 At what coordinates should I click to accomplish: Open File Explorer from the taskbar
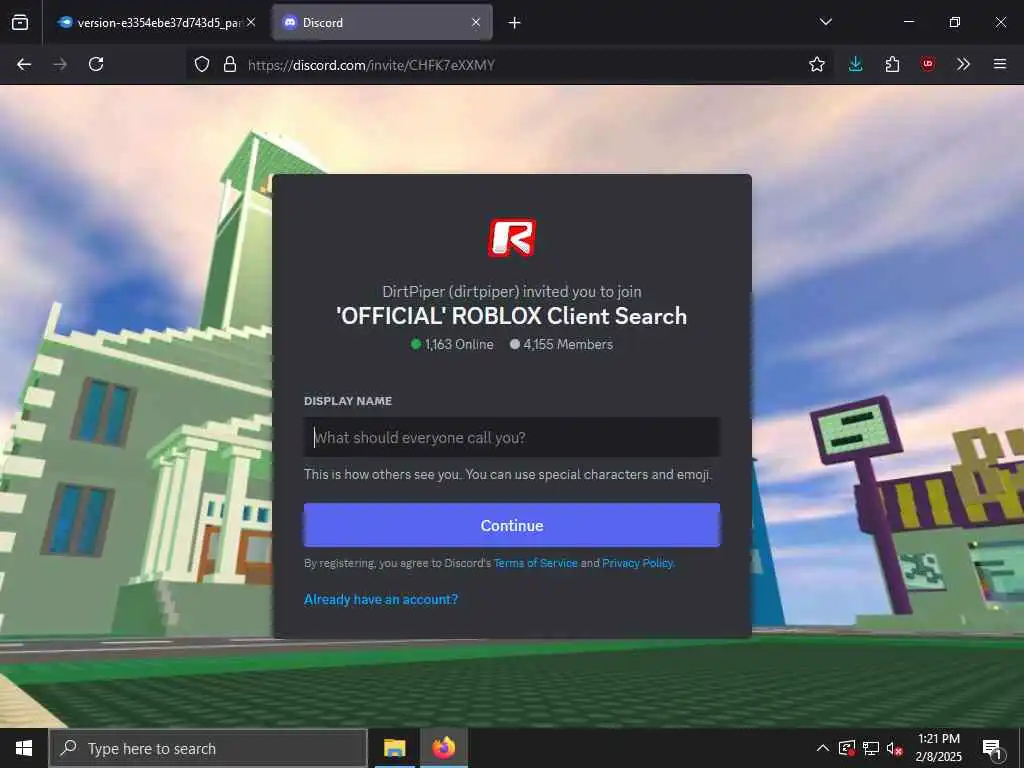394,748
